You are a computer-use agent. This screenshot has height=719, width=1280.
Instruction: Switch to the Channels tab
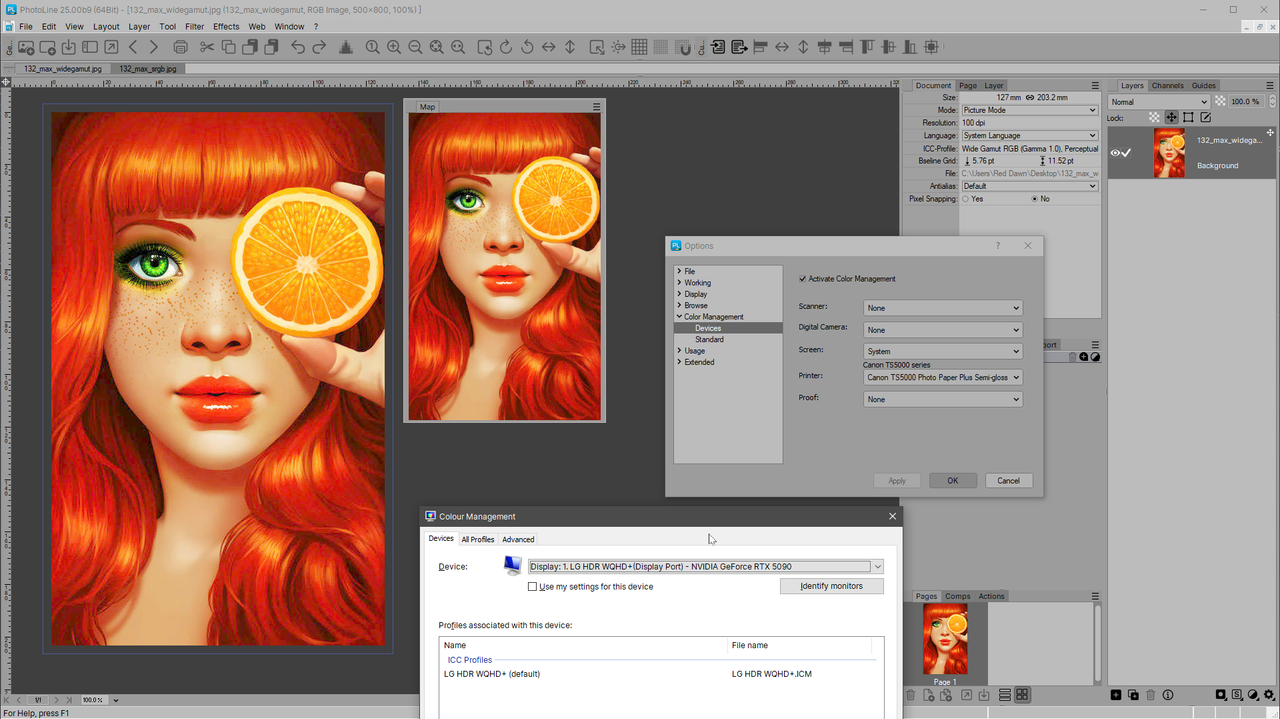pyautogui.click(x=1167, y=86)
